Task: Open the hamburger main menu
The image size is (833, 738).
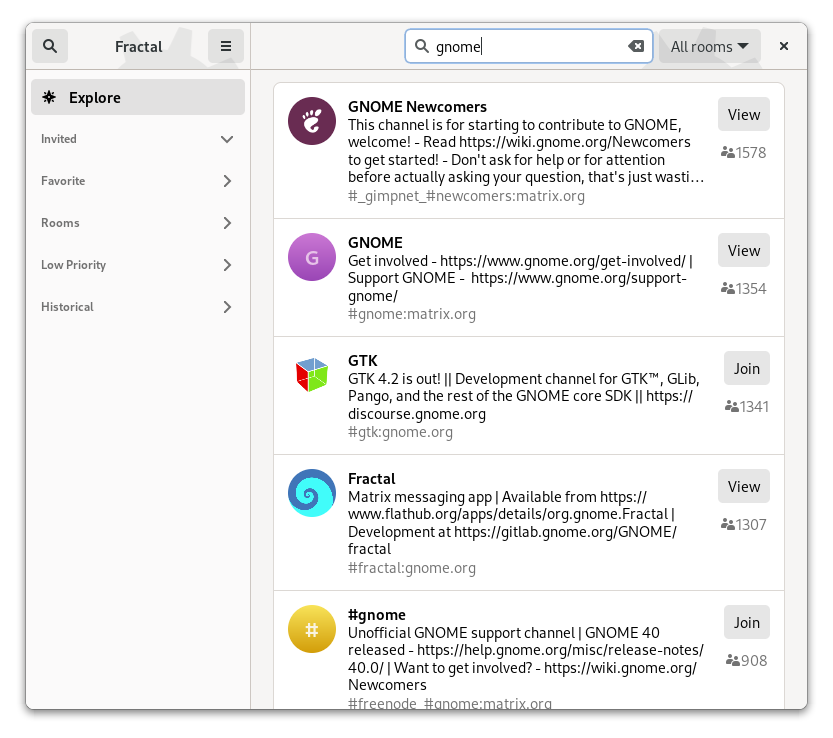Action: [x=226, y=46]
